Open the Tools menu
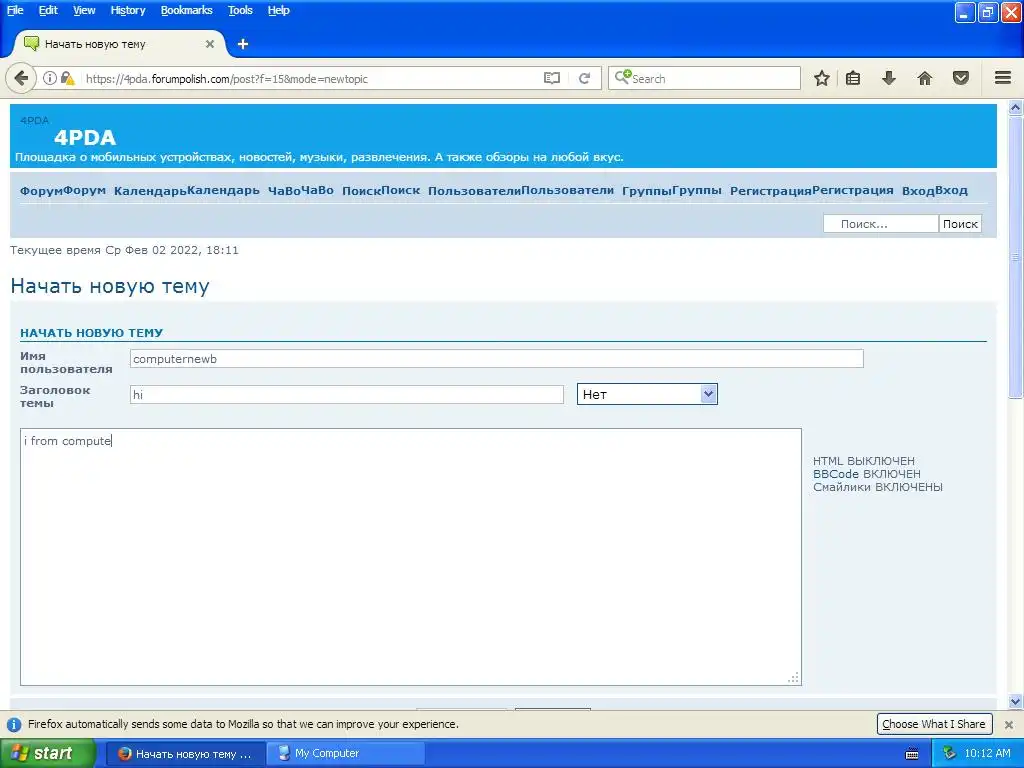Screen dimensions: 1024x768 click(240, 10)
